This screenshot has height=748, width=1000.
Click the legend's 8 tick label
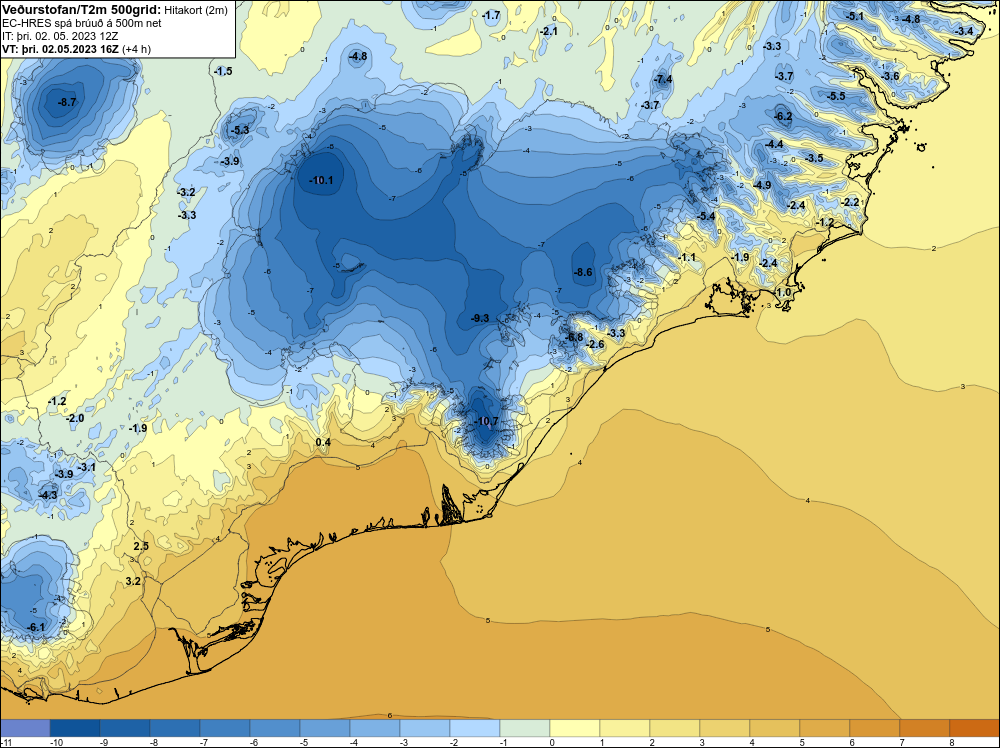point(952,742)
